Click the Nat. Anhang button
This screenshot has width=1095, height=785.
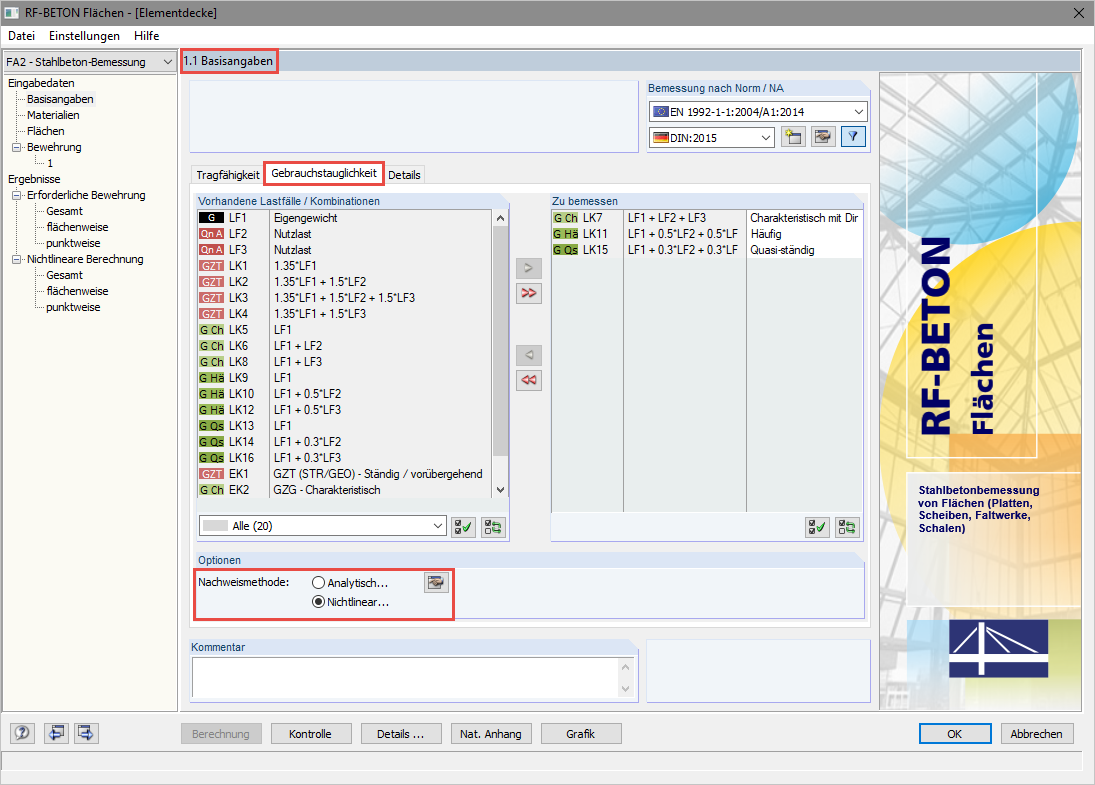(x=491, y=734)
